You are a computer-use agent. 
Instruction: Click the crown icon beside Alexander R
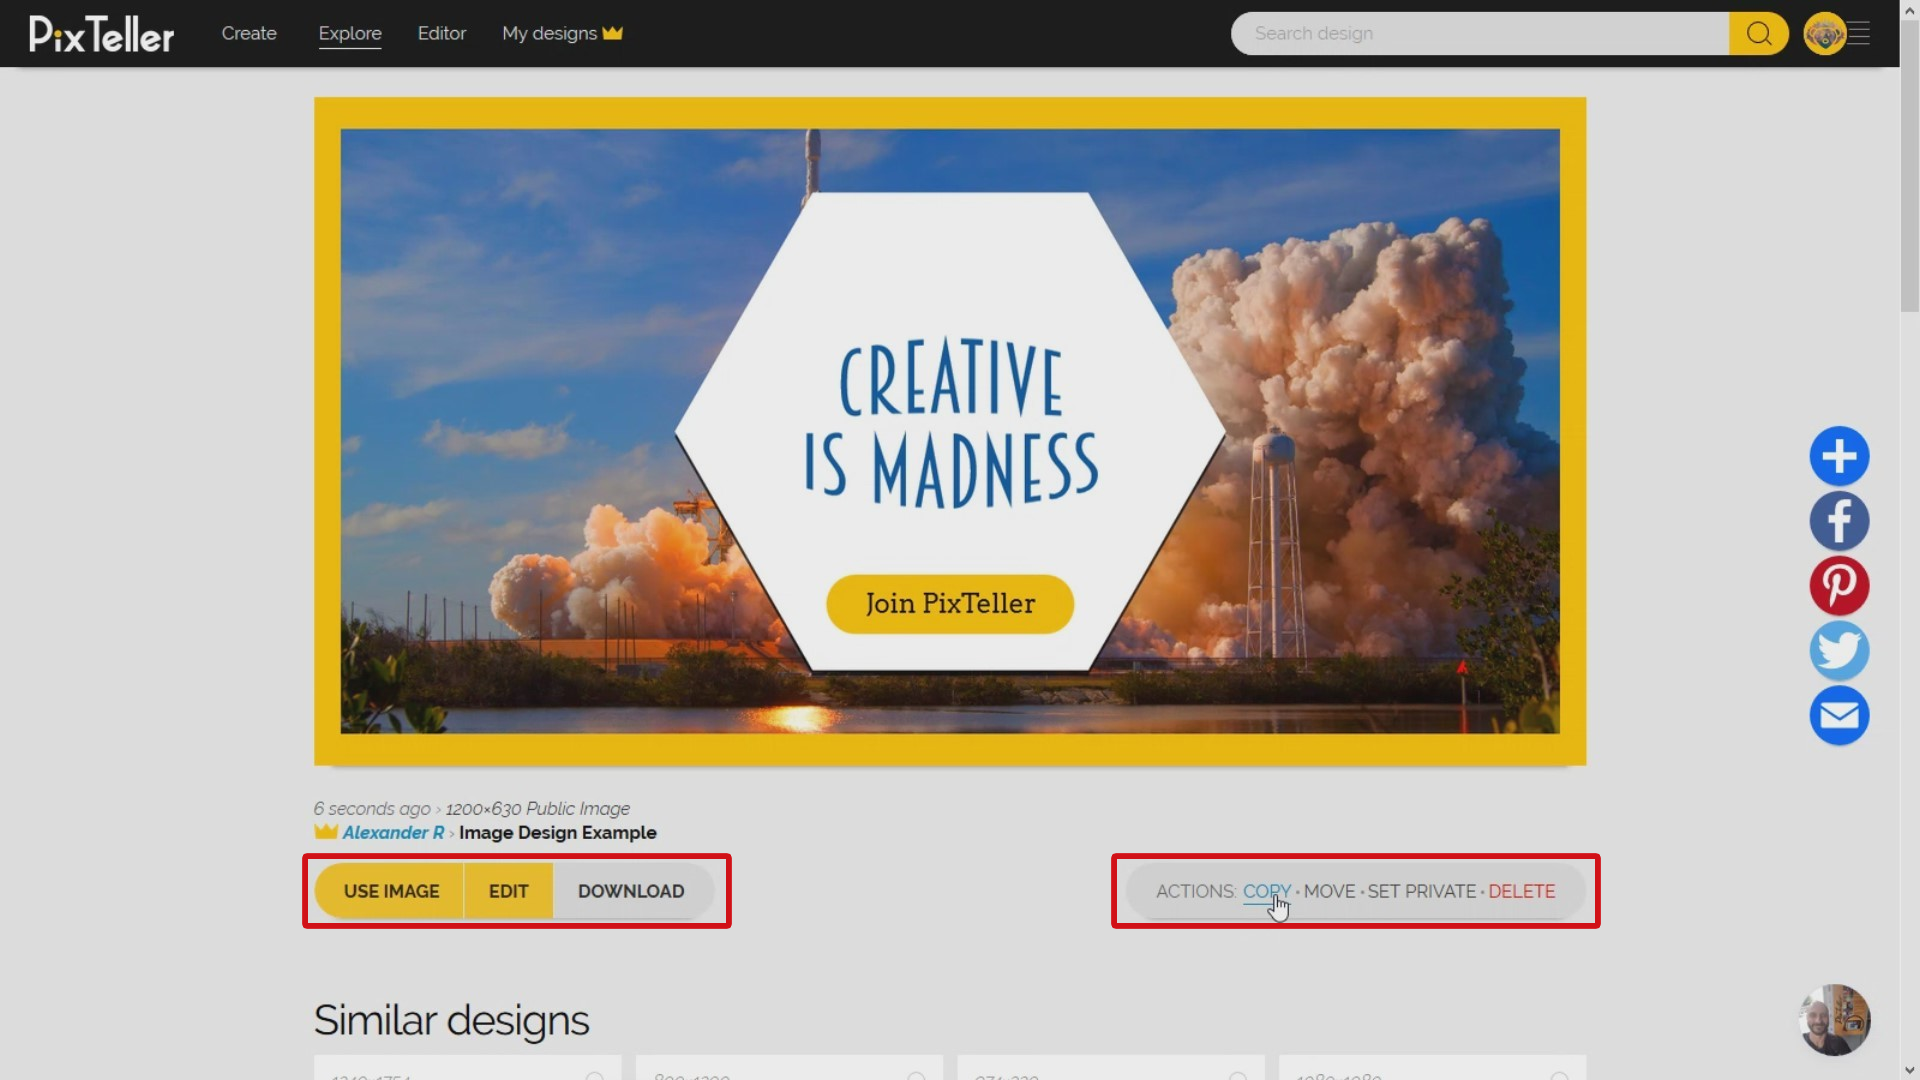(325, 832)
